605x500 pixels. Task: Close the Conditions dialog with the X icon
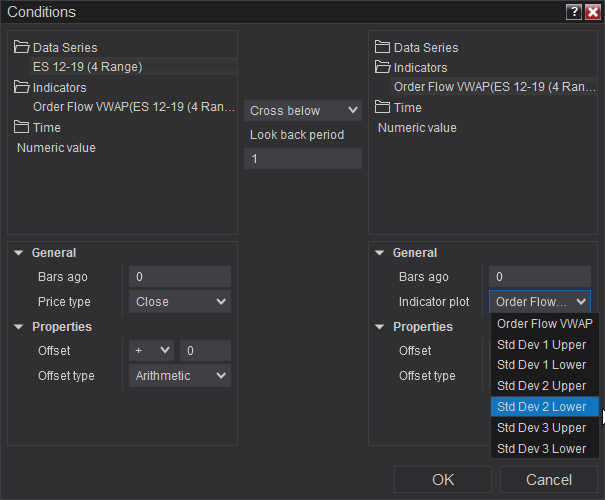[592, 12]
